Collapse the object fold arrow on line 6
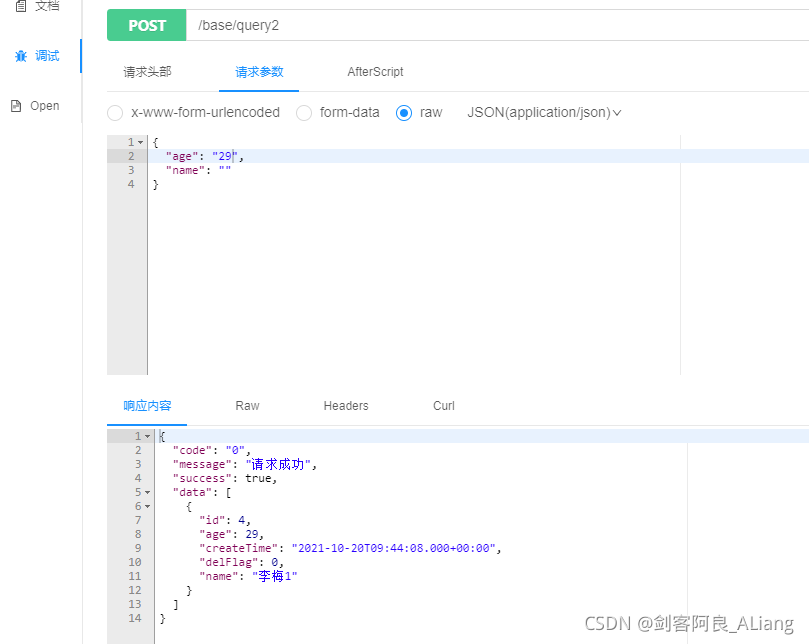The width and height of the screenshot is (809, 644). click(148, 507)
